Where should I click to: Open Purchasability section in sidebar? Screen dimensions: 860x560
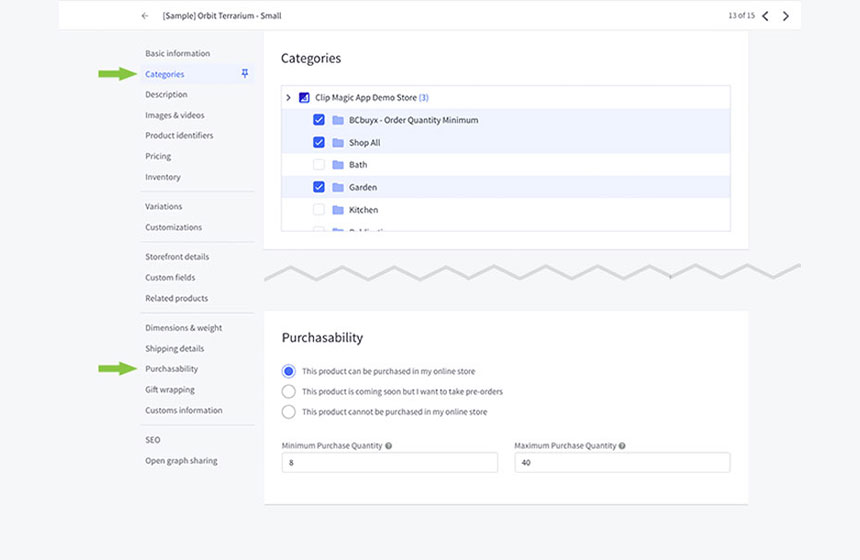click(x=171, y=369)
